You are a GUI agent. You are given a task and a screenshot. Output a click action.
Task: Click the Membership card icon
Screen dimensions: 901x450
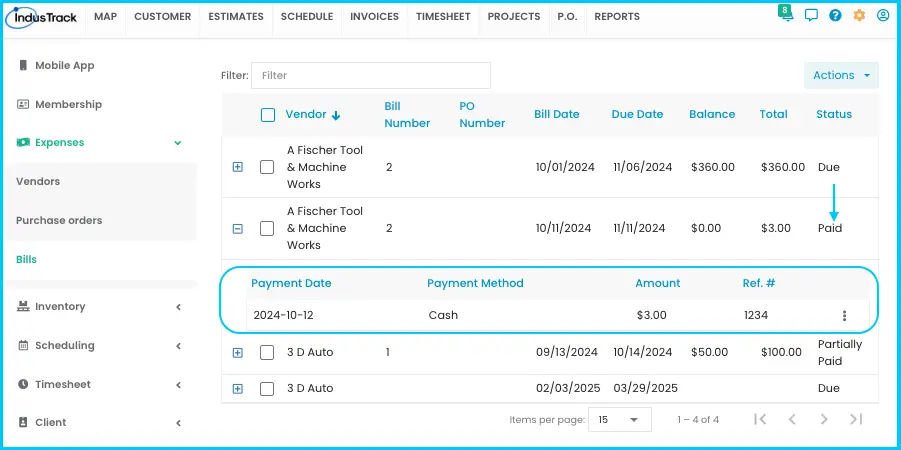click(x=23, y=104)
